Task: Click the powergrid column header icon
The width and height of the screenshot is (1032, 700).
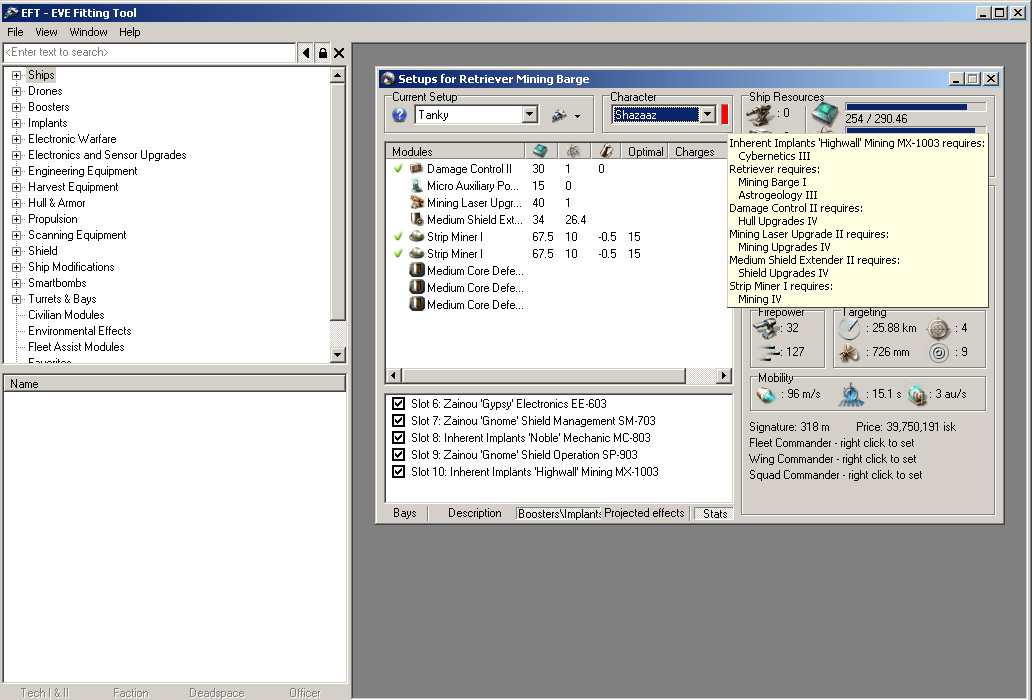Action: 573,151
